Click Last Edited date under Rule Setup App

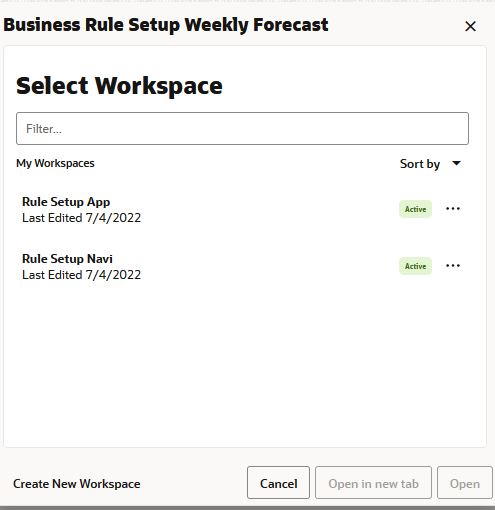point(81,218)
